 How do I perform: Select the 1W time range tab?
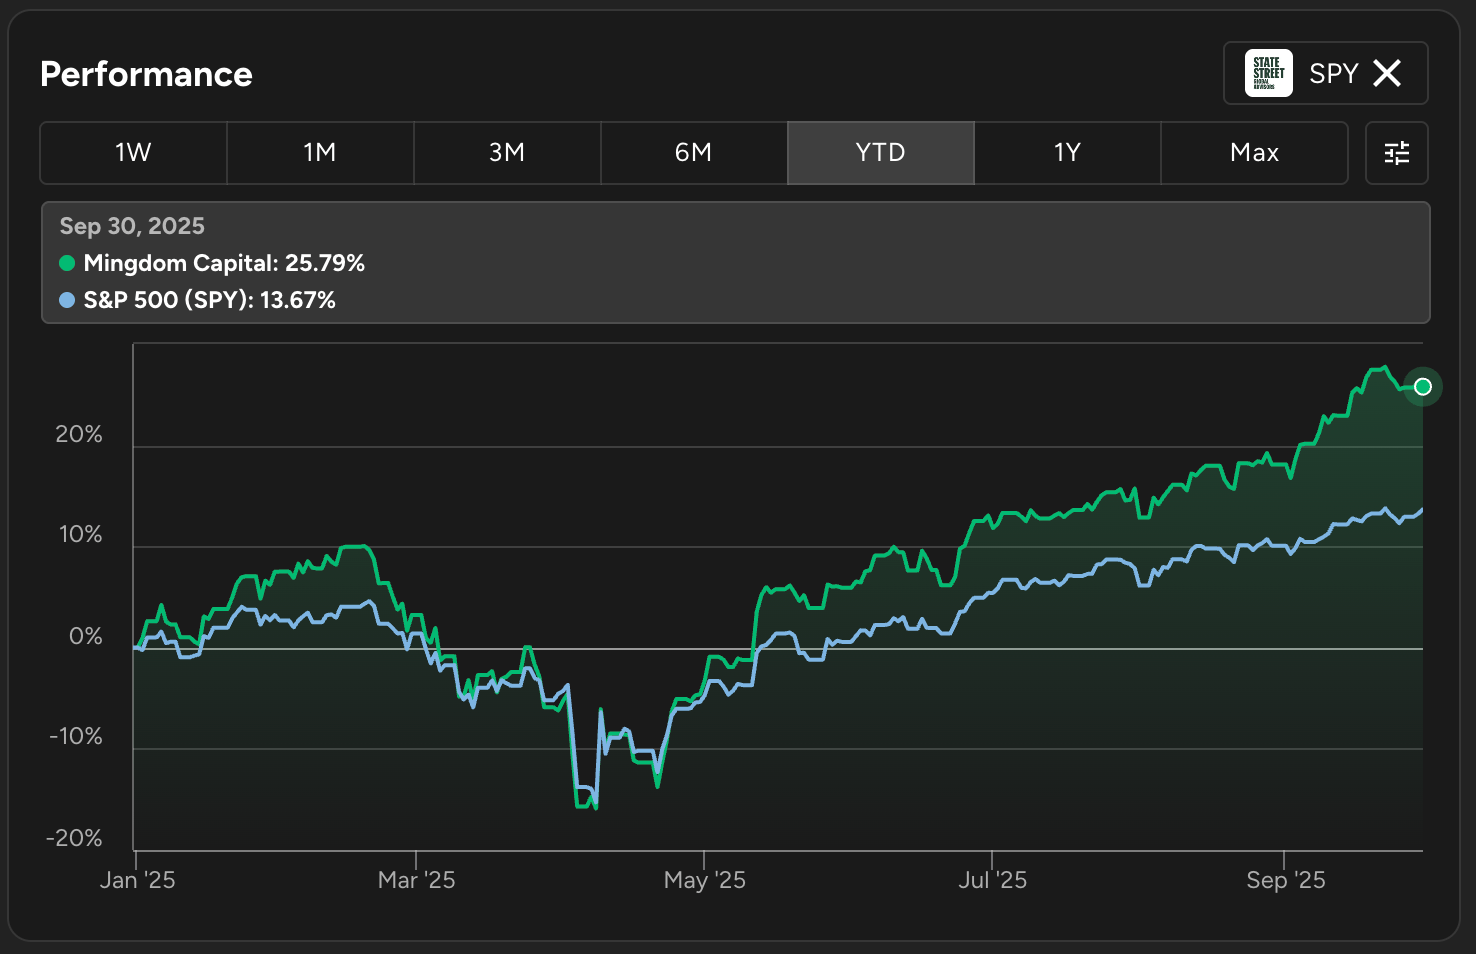pos(133,153)
